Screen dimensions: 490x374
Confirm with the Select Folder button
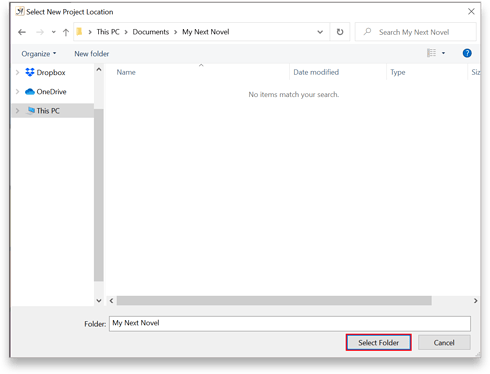click(x=378, y=343)
